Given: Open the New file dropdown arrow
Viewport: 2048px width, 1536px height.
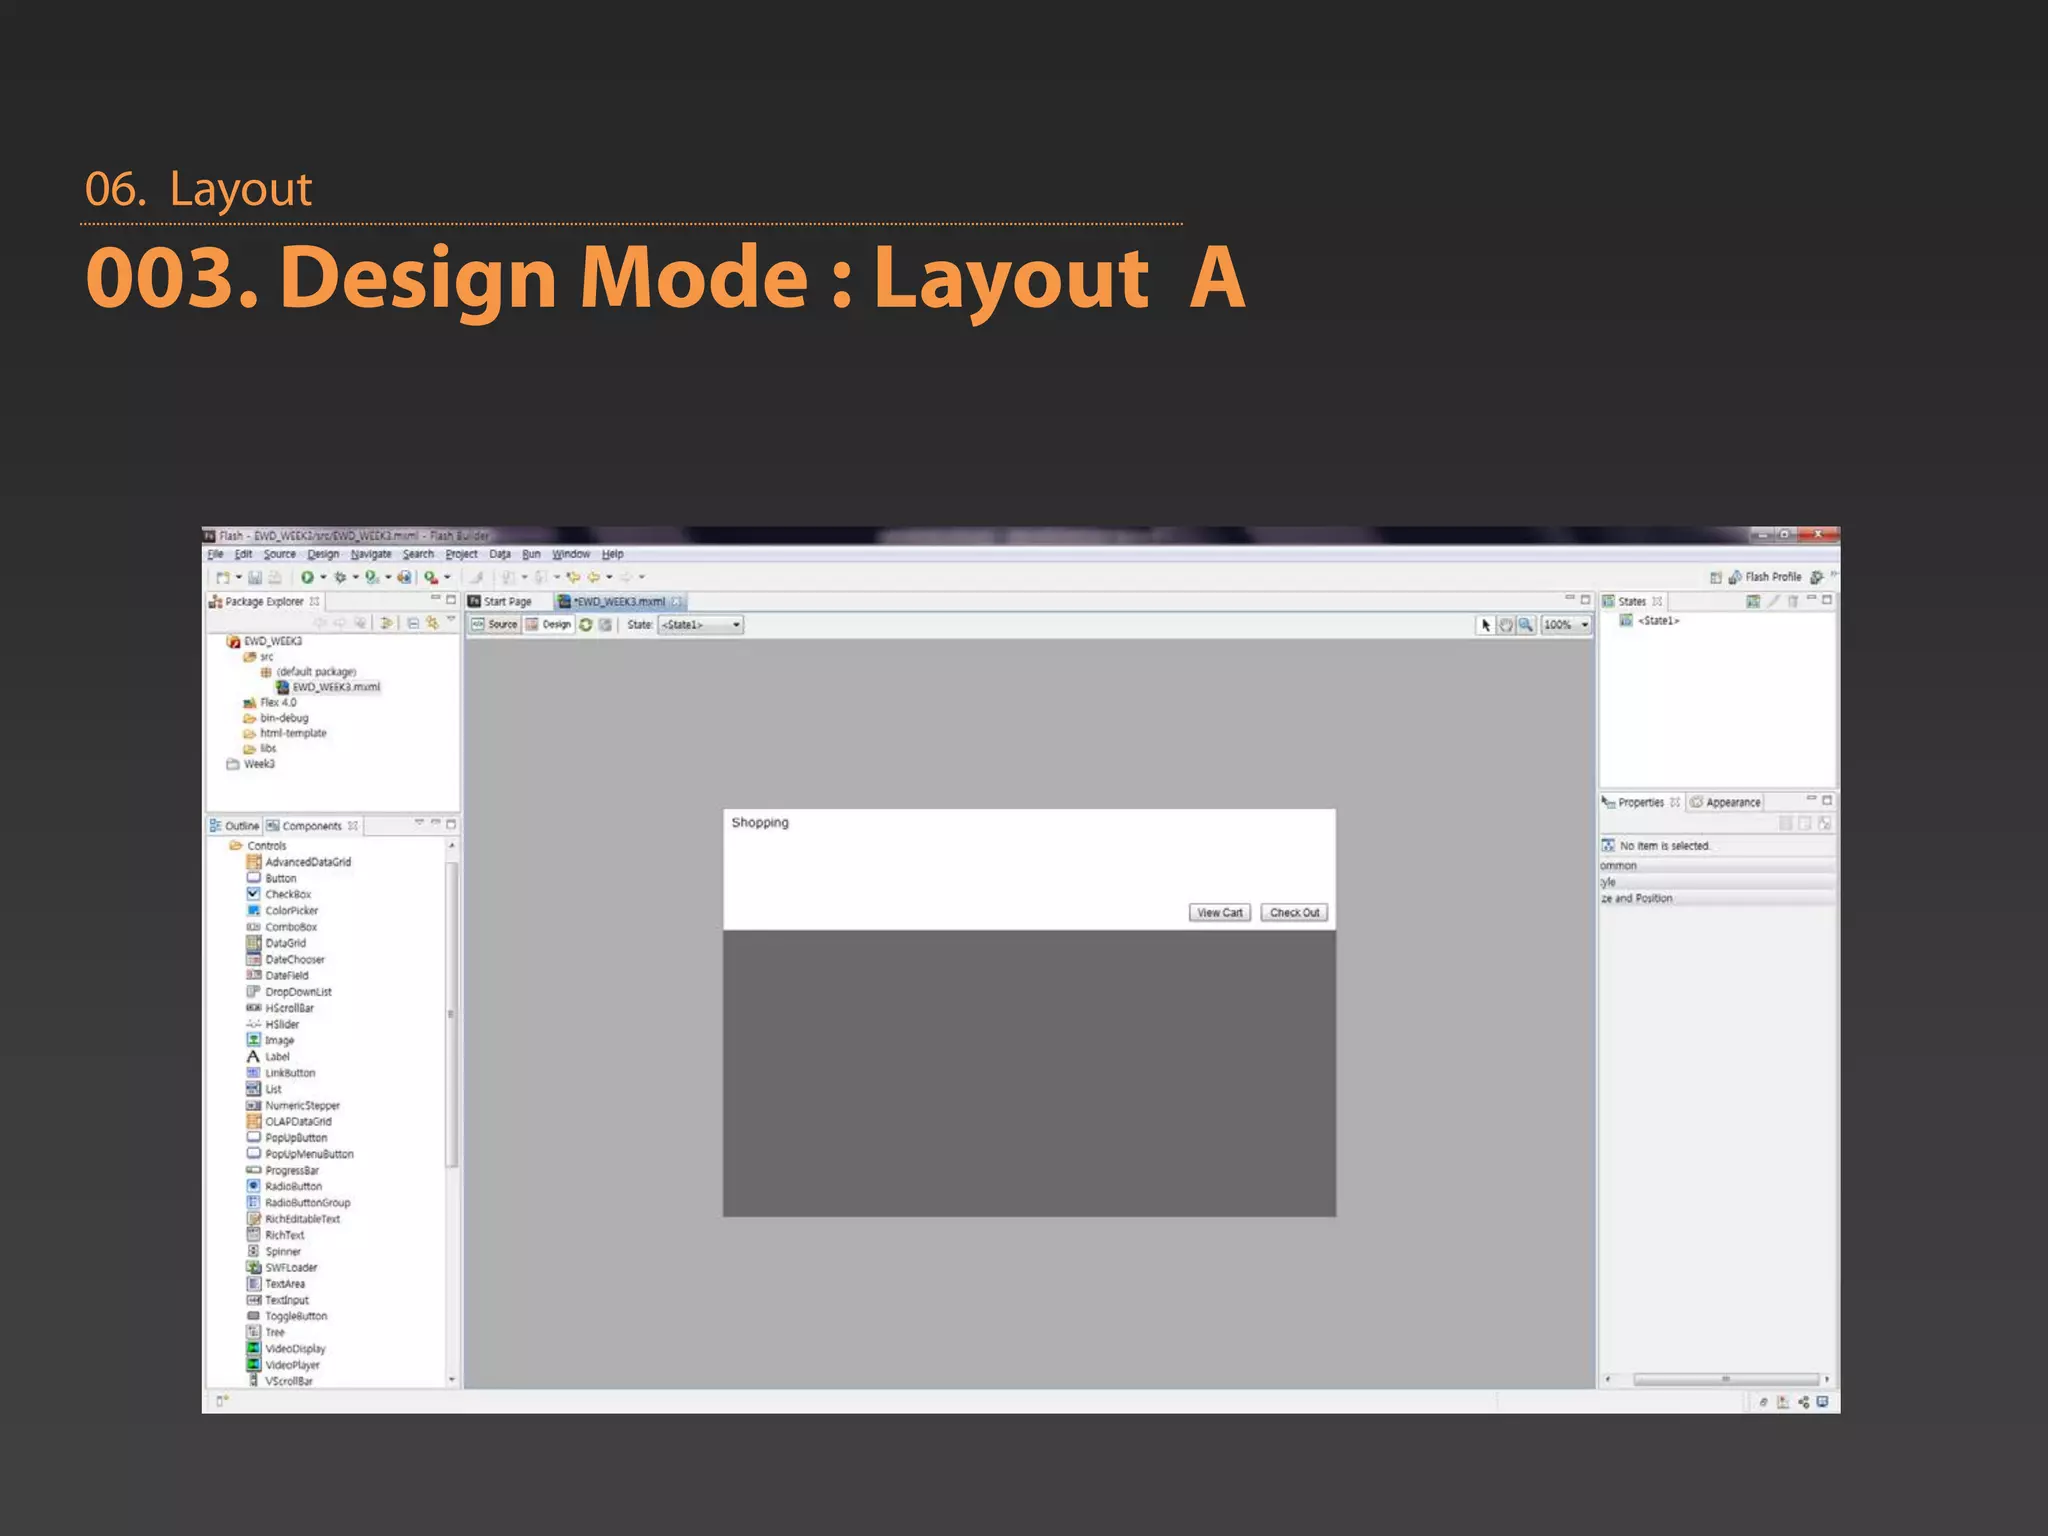Looking at the screenshot, I should [239, 577].
